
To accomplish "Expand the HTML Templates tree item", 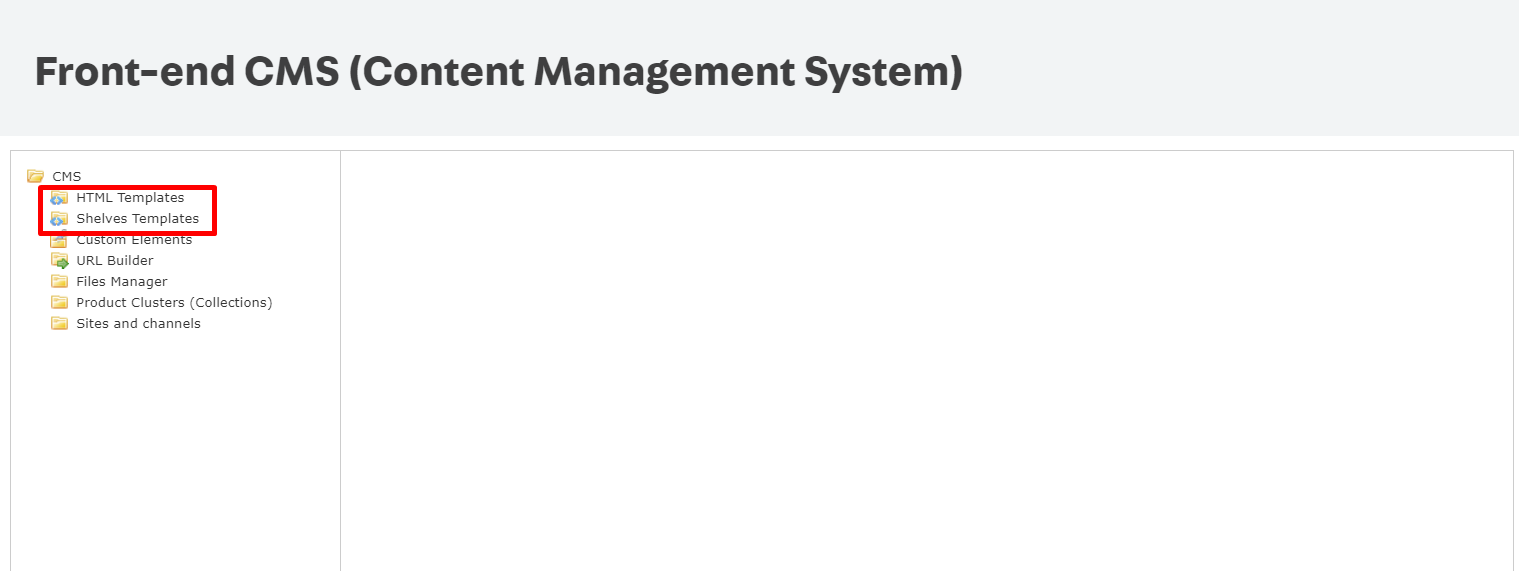I will point(130,198).
